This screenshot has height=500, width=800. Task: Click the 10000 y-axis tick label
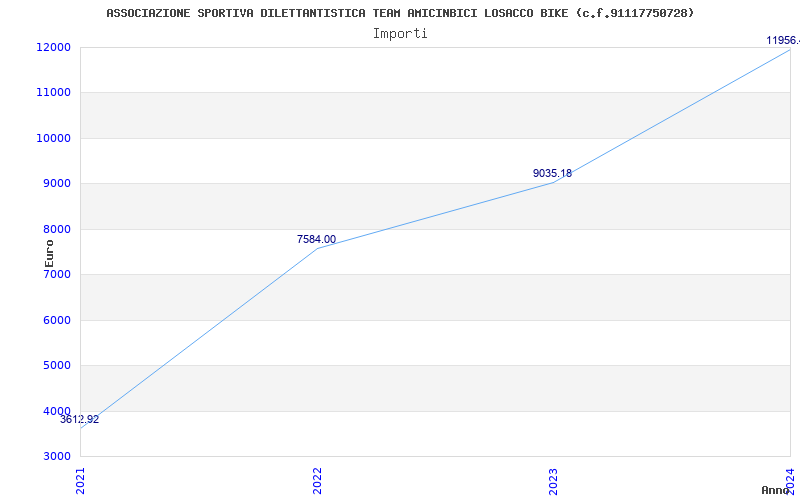click(53, 138)
